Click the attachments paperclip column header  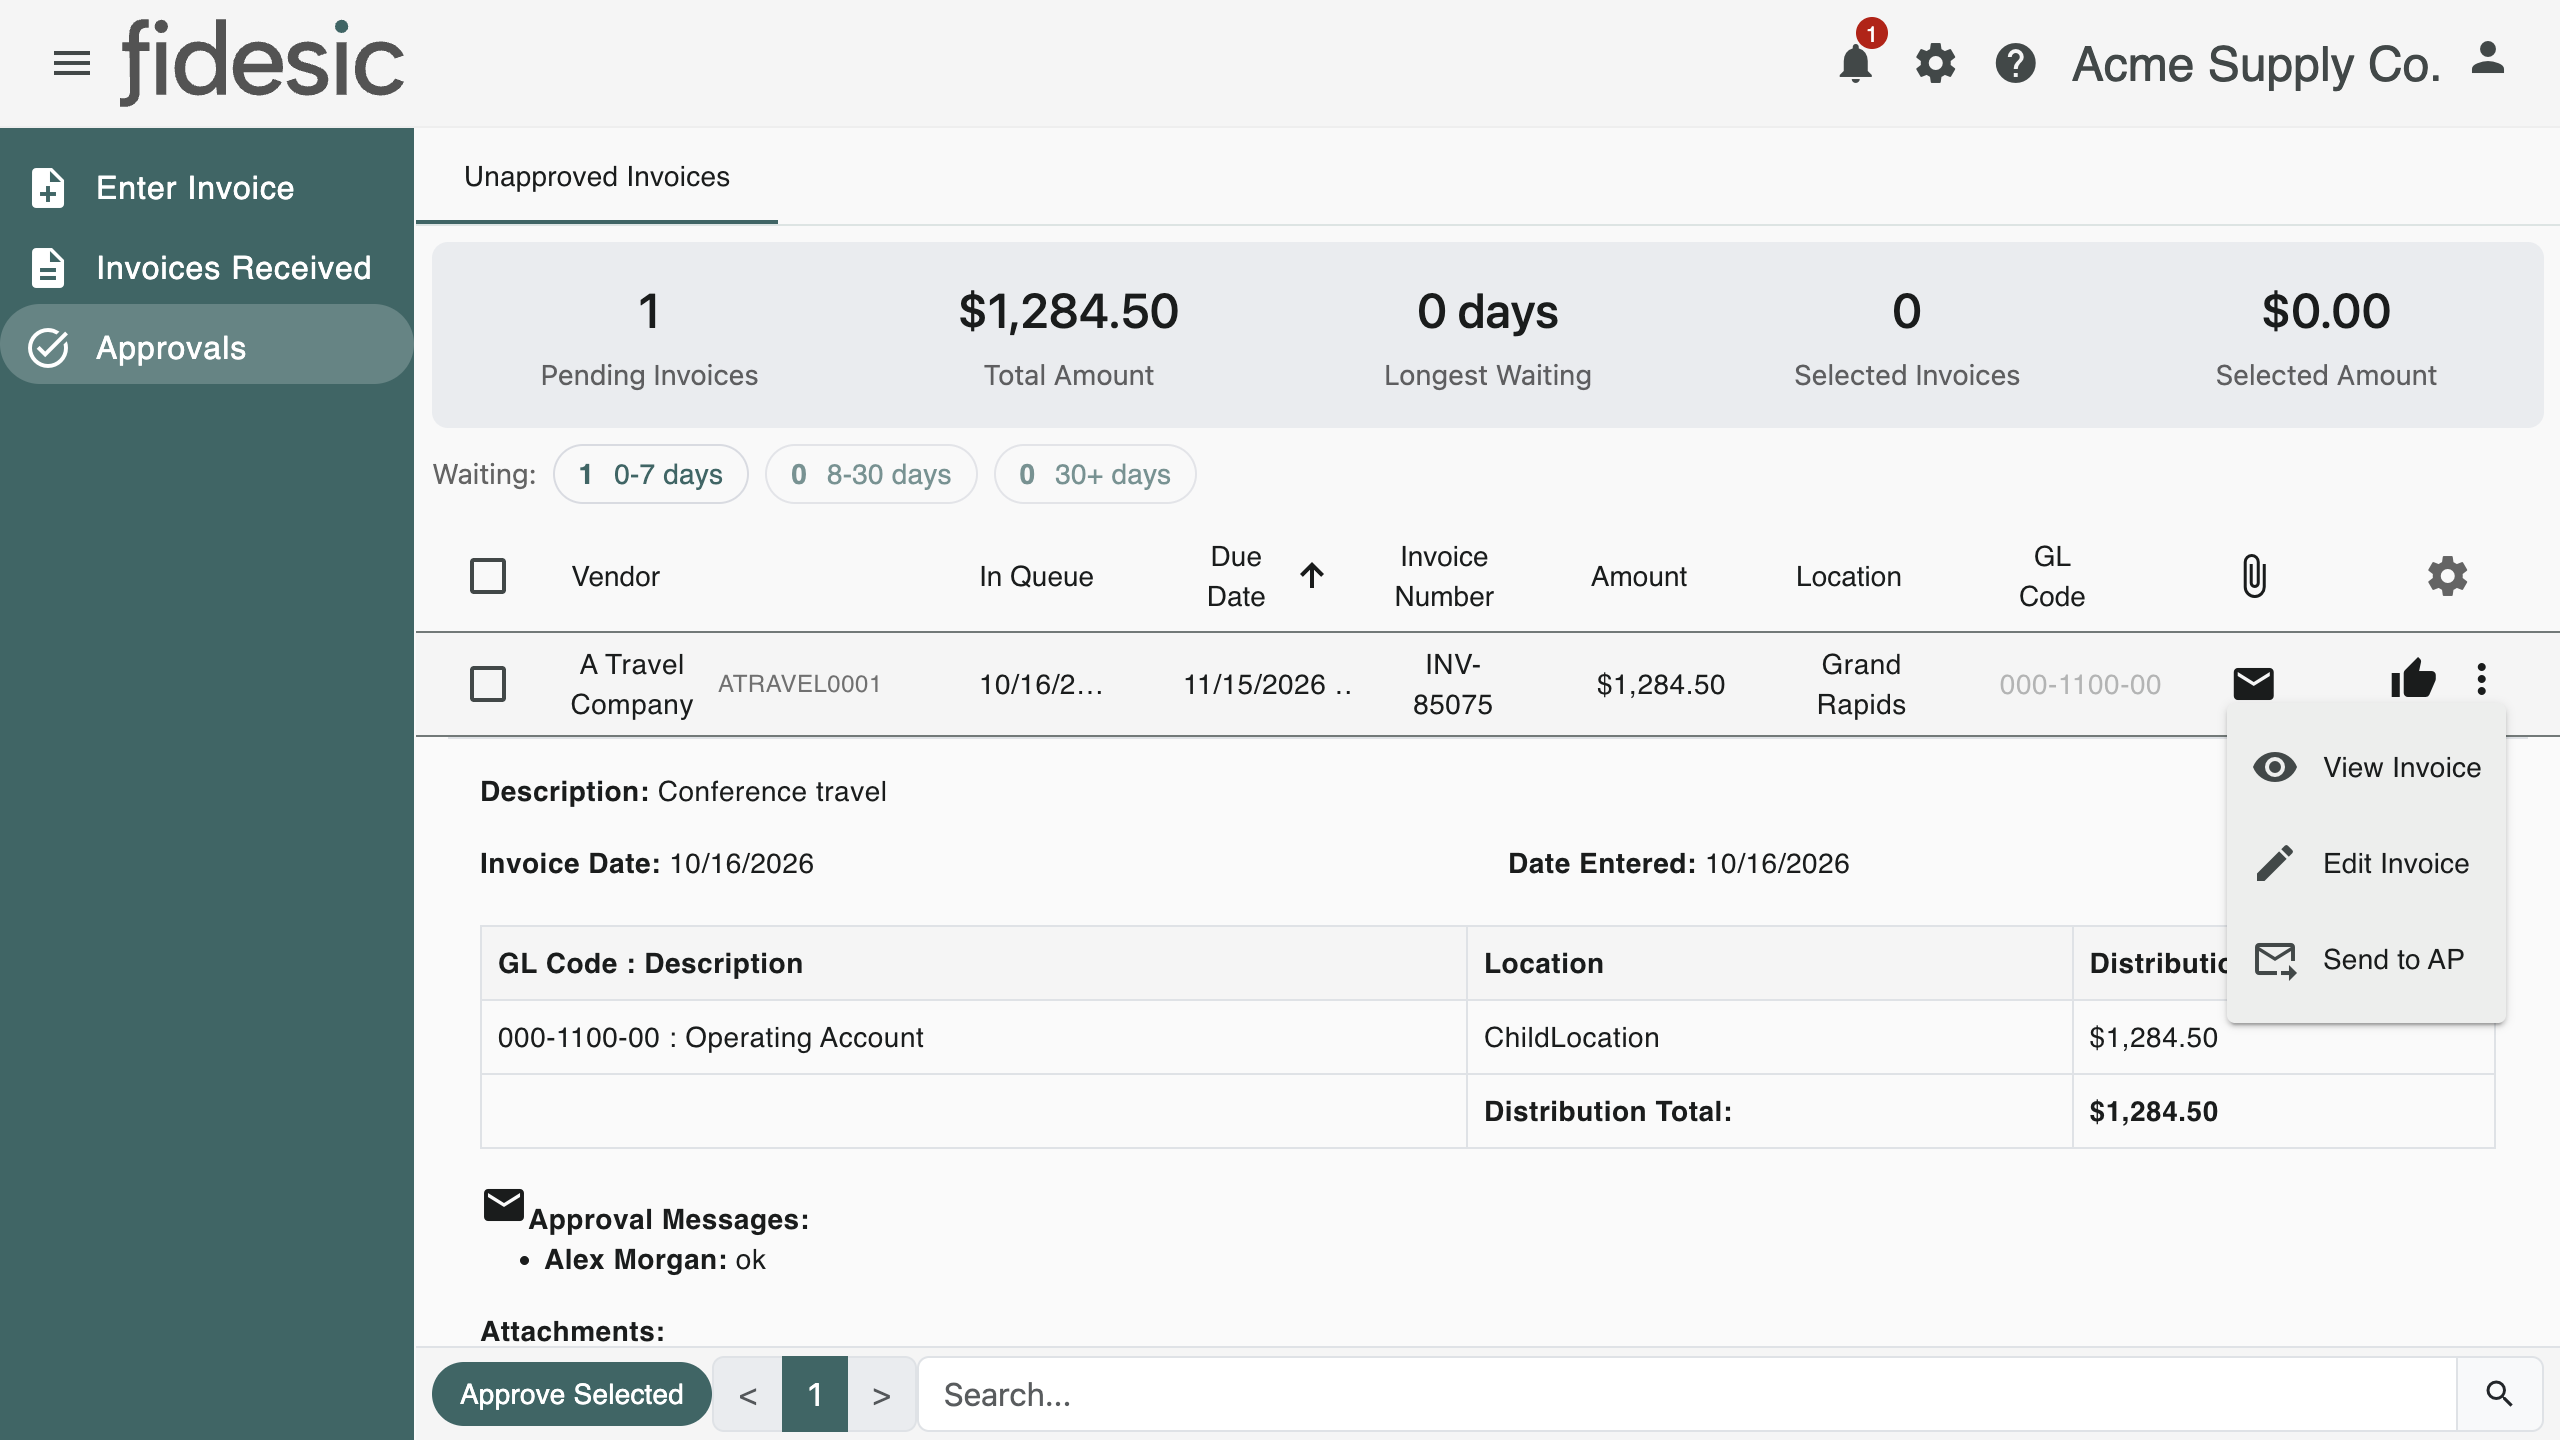2254,576
